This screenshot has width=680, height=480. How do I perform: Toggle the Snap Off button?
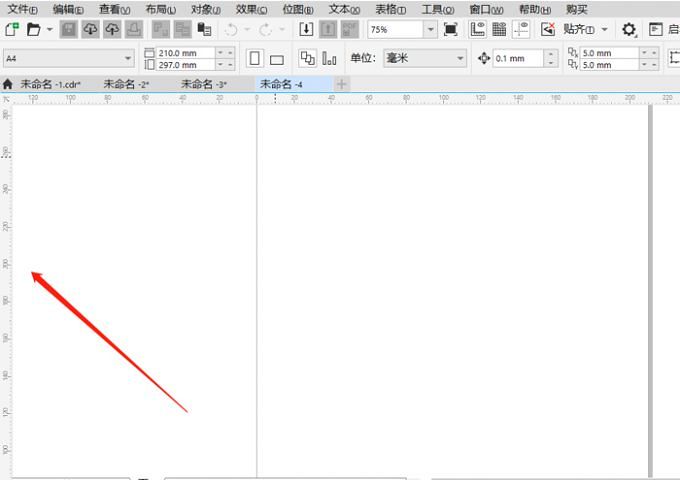pos(548,29)
